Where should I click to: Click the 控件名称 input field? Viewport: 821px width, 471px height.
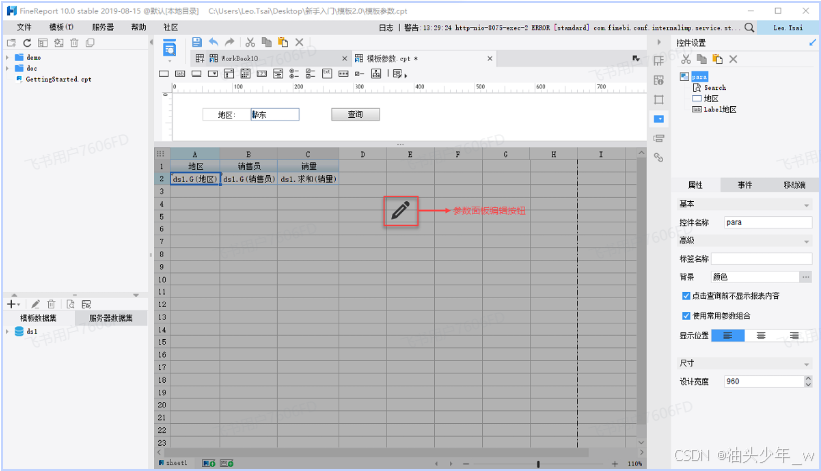click(768, 222)
